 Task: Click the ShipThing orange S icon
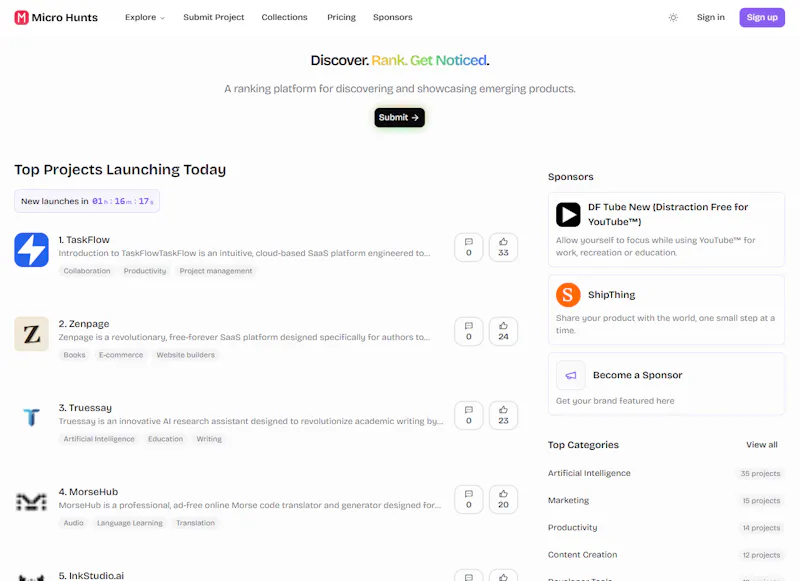pos(568,295)
